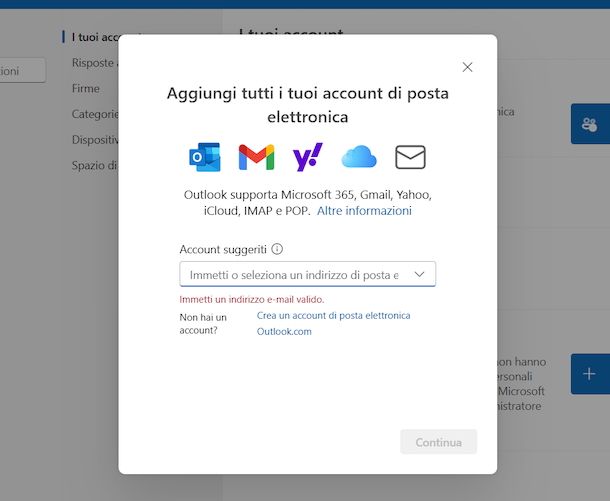
Task: Click the Account suggeriti label
Action: pyautogui.click(x=223, y=249)
